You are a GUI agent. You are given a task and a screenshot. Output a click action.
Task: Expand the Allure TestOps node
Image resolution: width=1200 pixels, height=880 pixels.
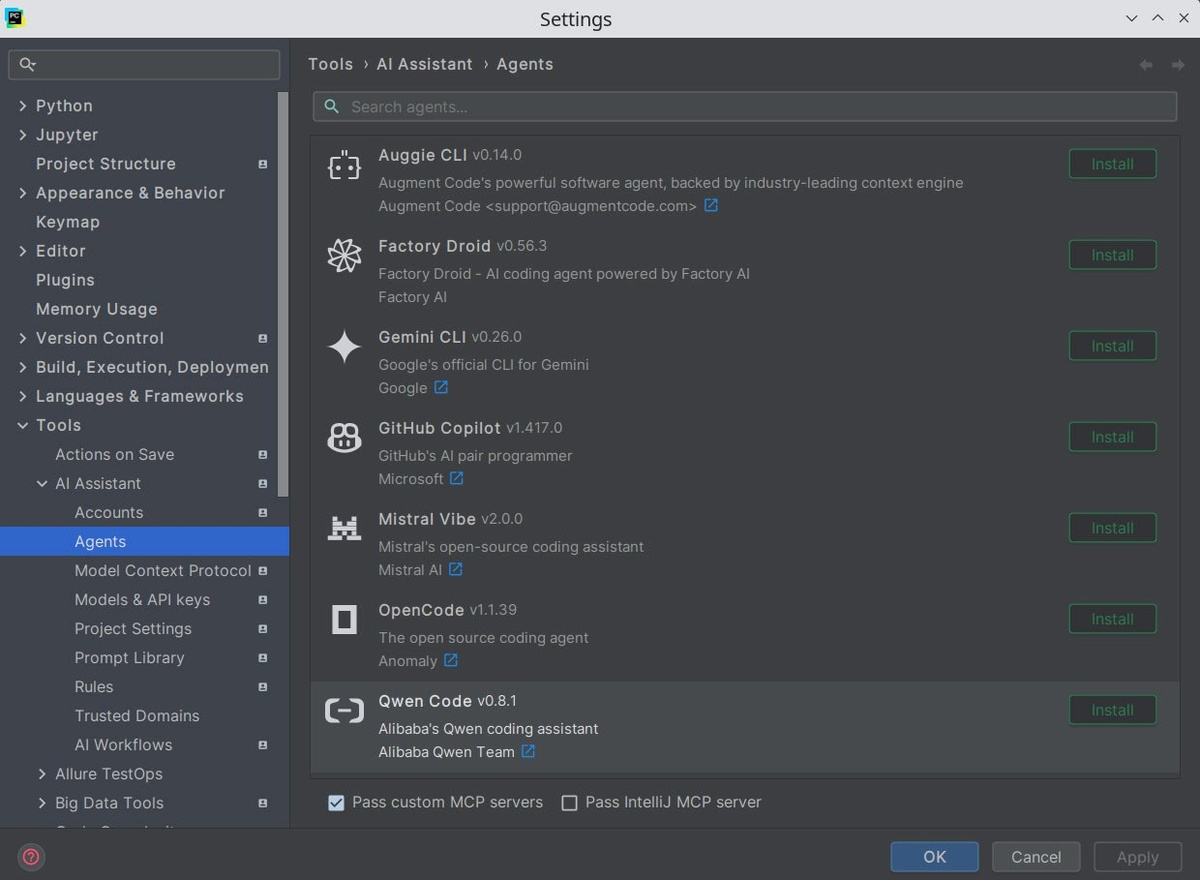pos(42,773)
